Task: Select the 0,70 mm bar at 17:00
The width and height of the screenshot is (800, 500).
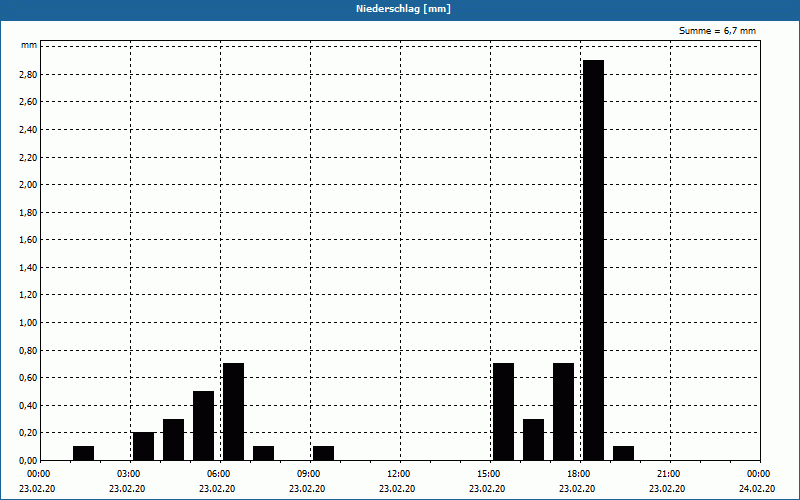Action: pyautogui.click(x=564, y=412)
